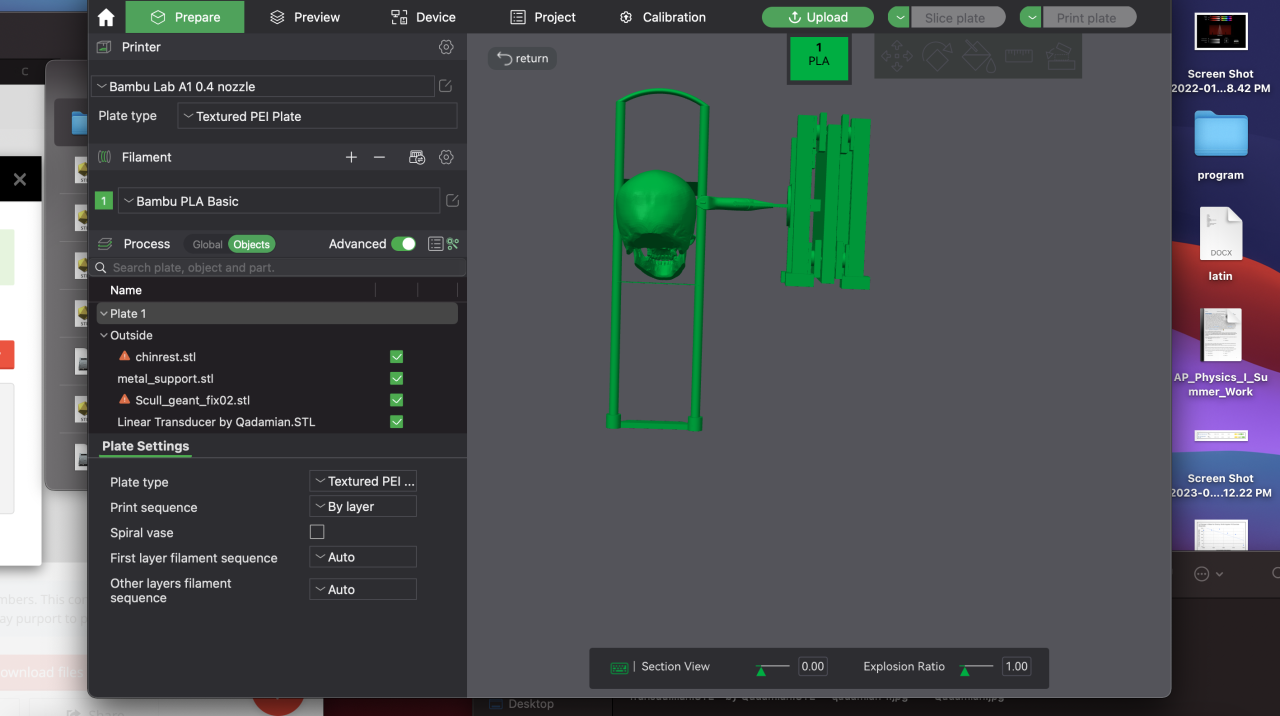The height and width of the screenshot is (716, 1280).
Task: Open the Print sequence dropdown
Action: pyautogui.click(x=363, y=507)
